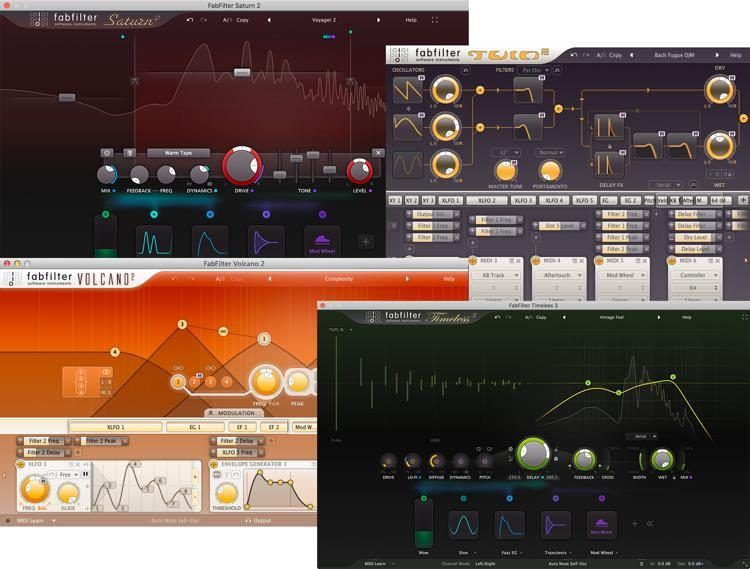Open XLFO 1 Free sync dropdown in Volcano 2

coord(69,474)
